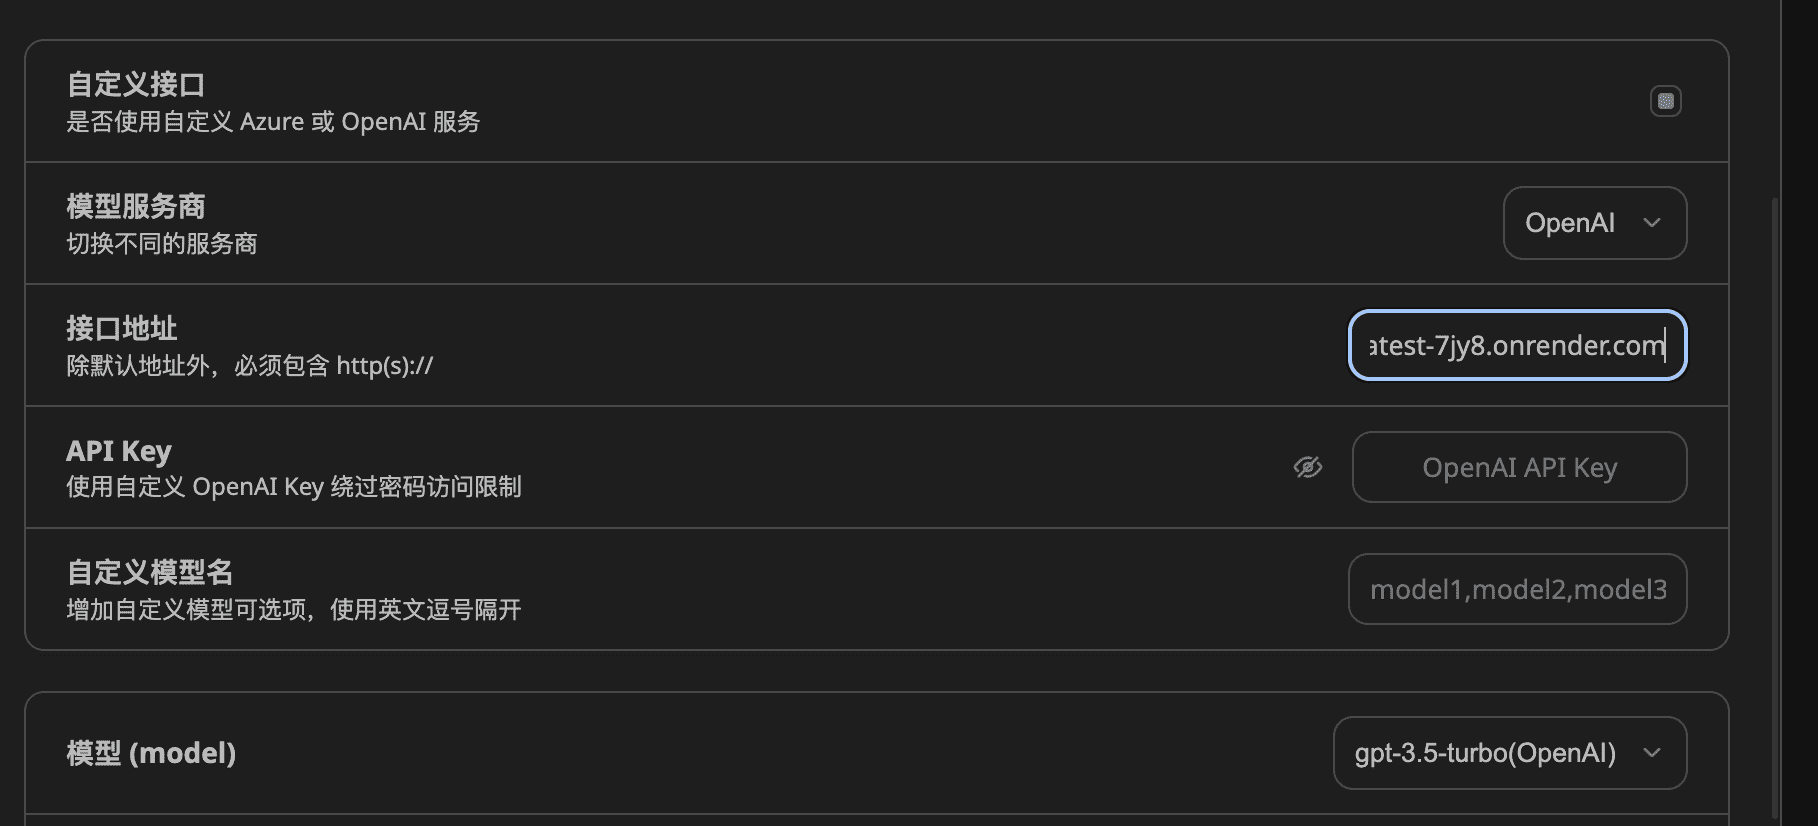Click the 自定义模型名 heading label
This screenshot has height=826, width=1818.
click(x=150, y=572)
